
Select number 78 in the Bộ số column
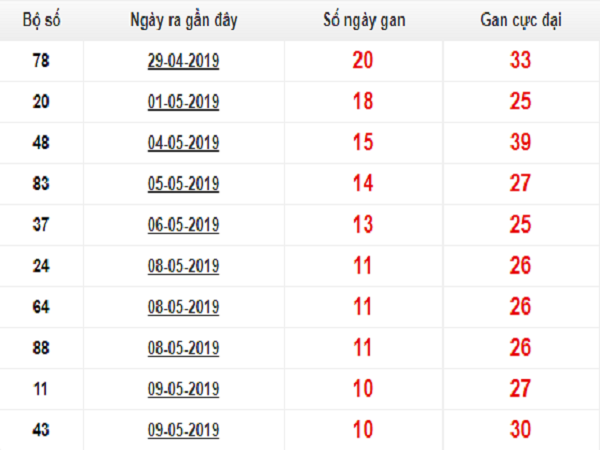[x=41, y=61]
